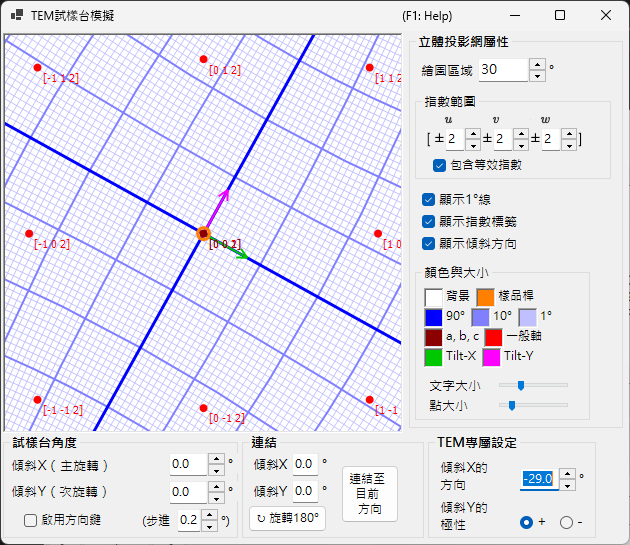Click the [-1 0 2] pole marker dot
This screenshot has width=630, height=545.
(x=29, y=234)
